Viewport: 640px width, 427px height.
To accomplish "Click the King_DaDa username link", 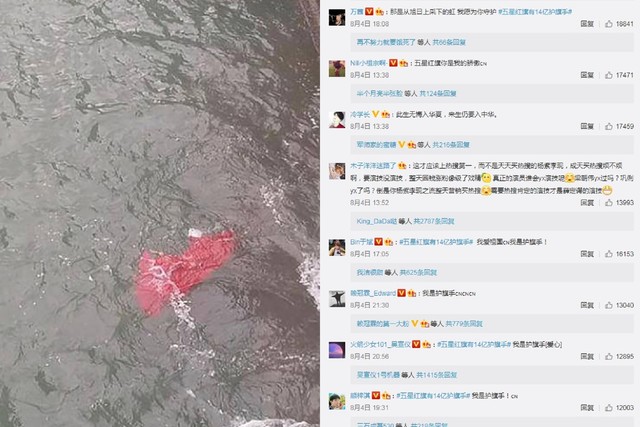I will click(x=376, y=221).
